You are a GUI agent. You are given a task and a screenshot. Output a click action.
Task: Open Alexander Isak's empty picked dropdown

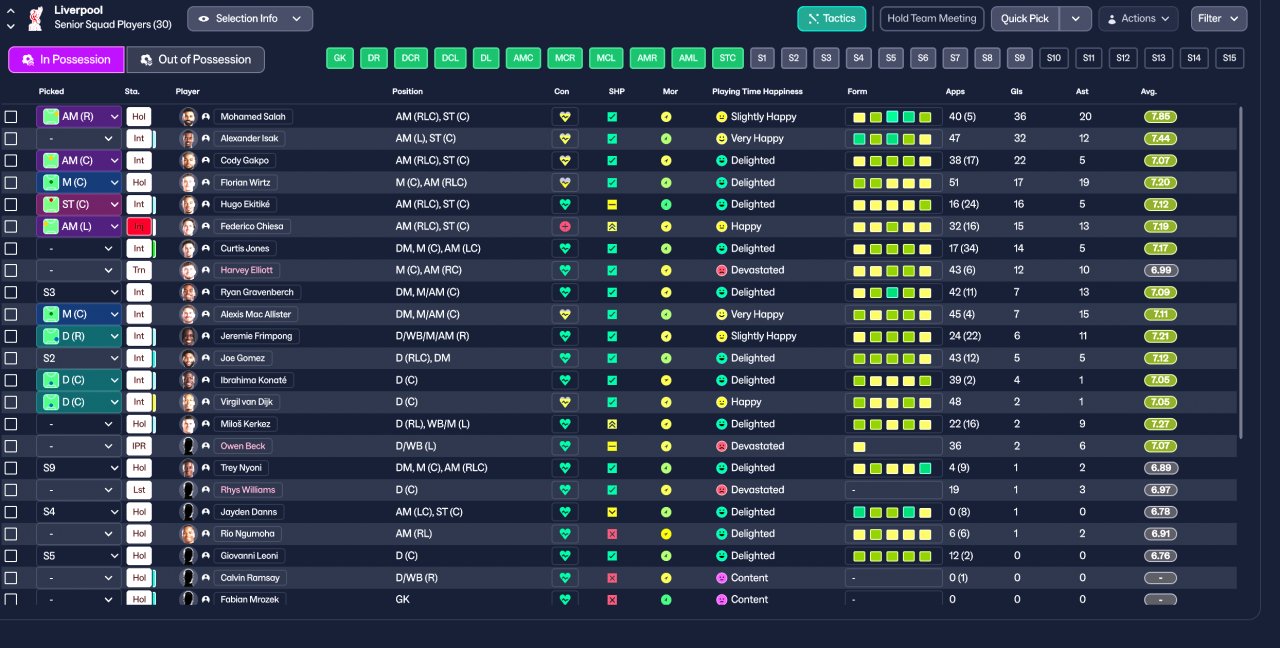click(x=79, y=138)
